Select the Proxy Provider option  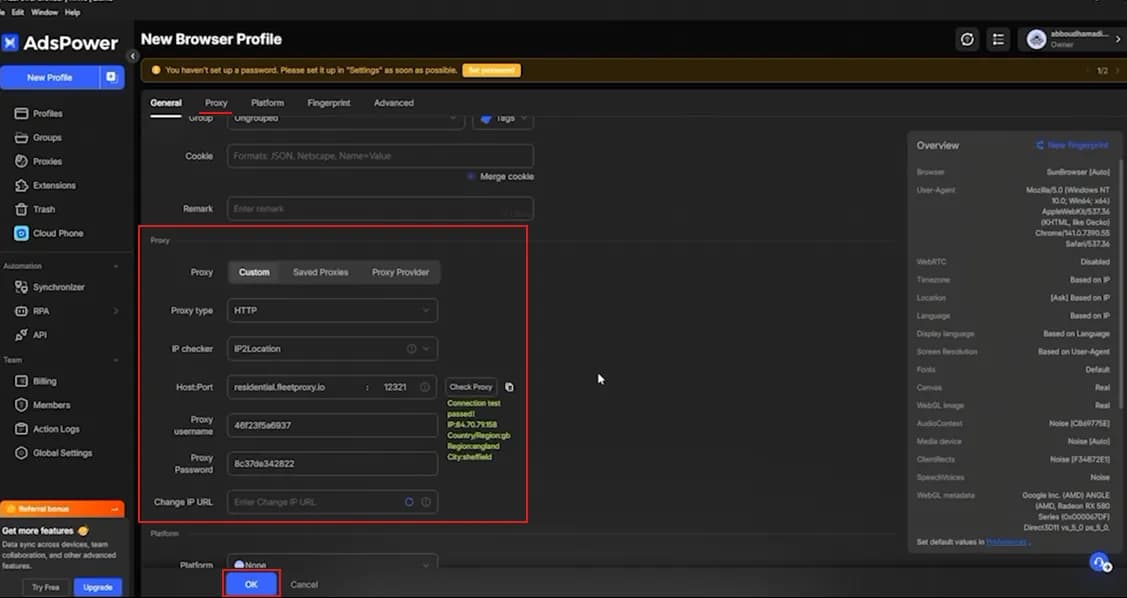[400, 272]
